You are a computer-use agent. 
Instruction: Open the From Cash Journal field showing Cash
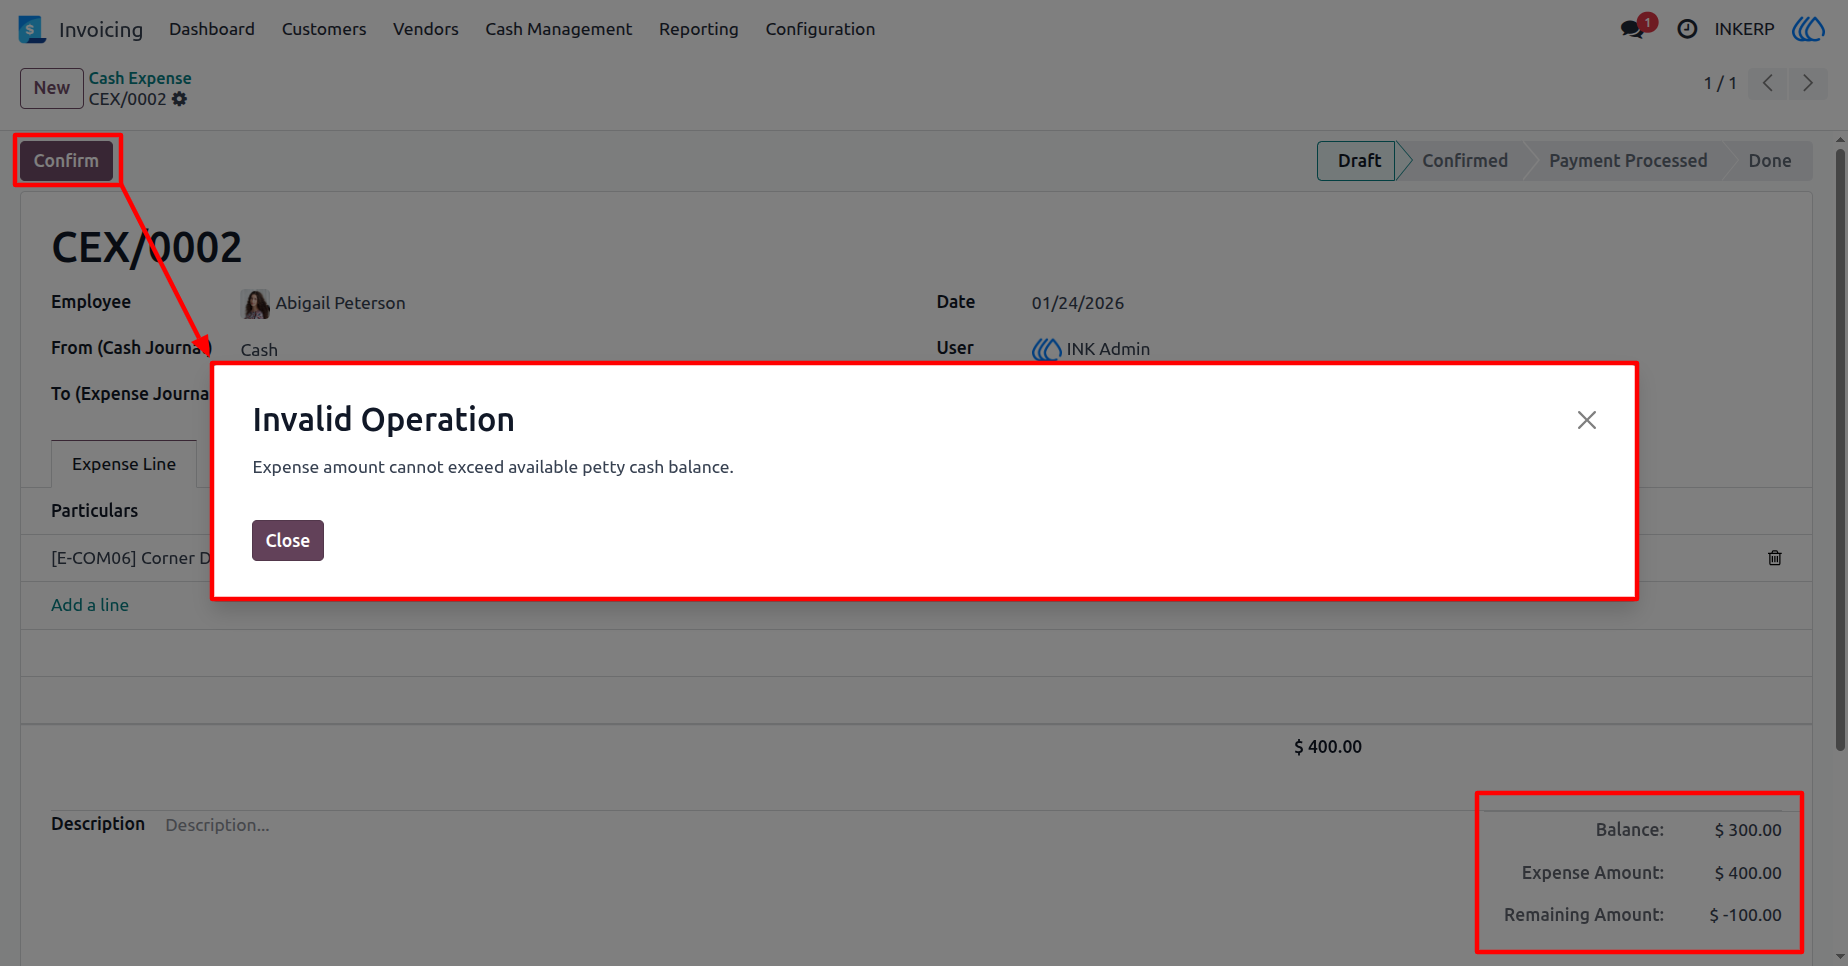point(259,350)
